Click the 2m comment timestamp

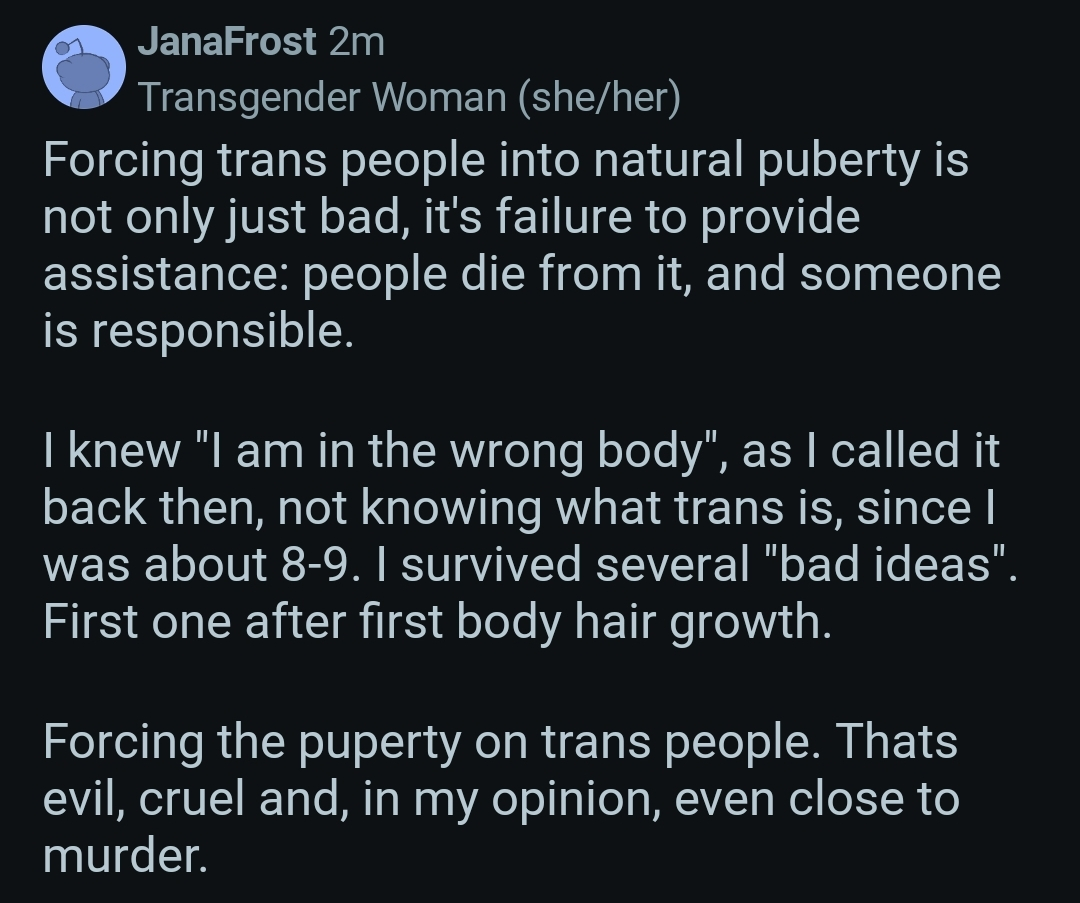pyautogui.click(x=356, y=42)
